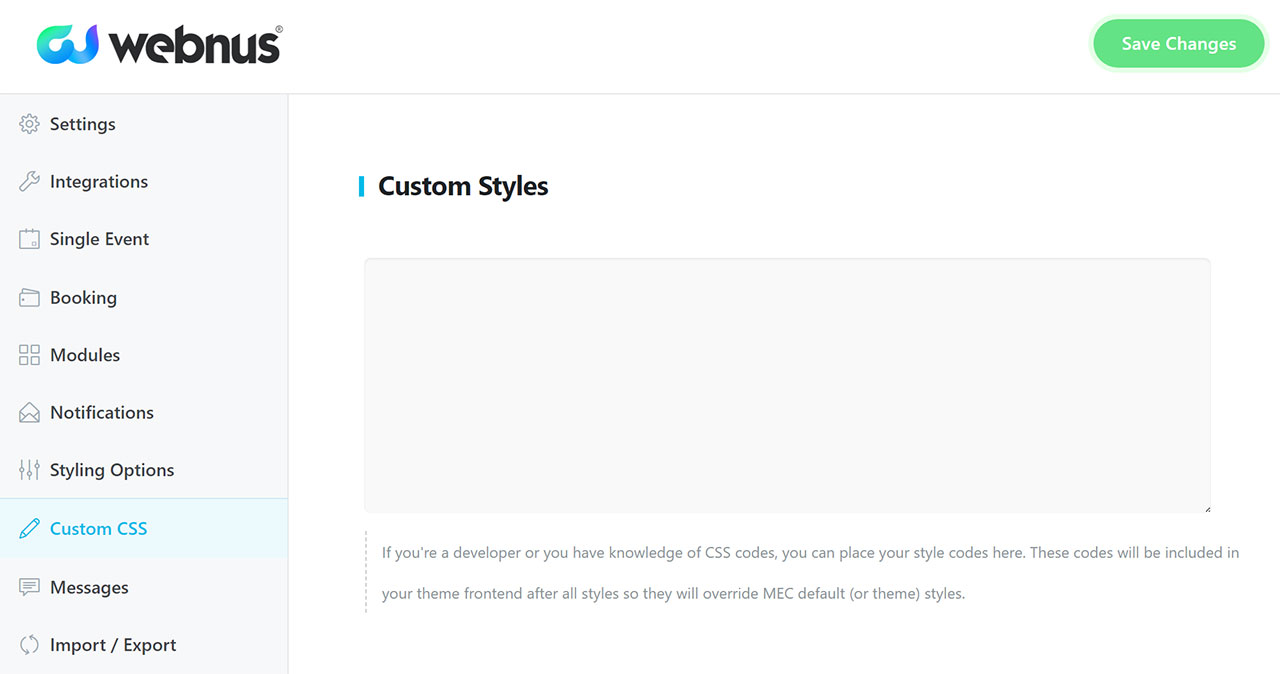Go to Integrations section
Image resolution: width=1280 pixels, height=674 pixels.
pyautogui.click(x=99, y=182)
